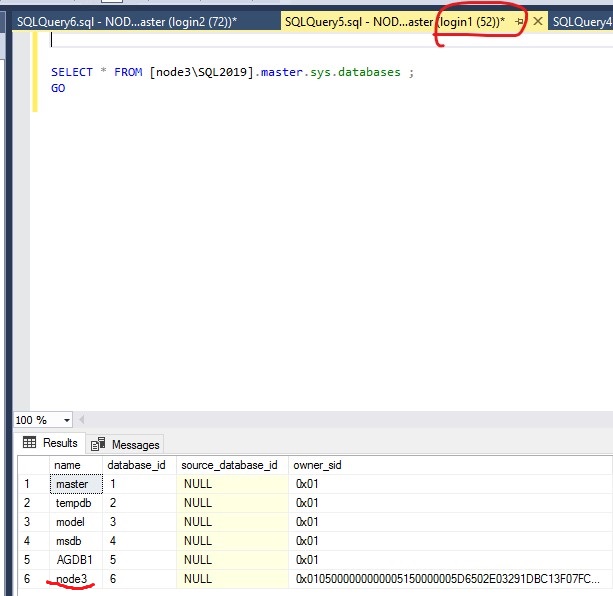This screenshot has height=596, width=613.
Task: Click the Results grid icon
Action: (x=29, y=442)
